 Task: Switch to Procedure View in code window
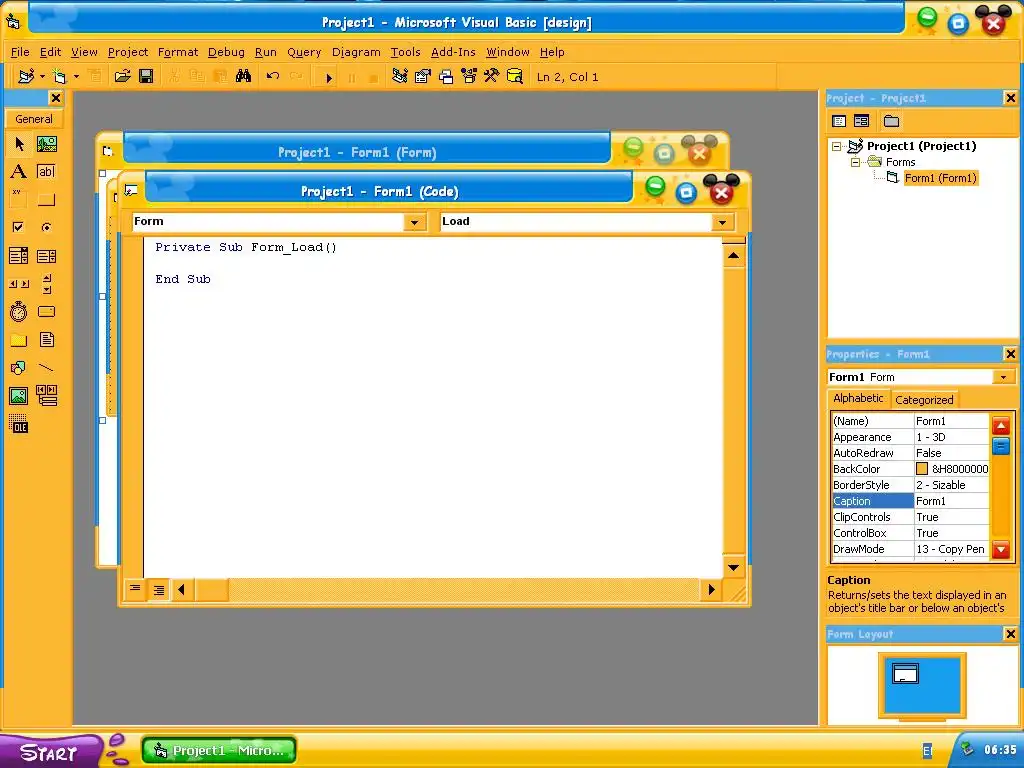click(x=135, y=590)
